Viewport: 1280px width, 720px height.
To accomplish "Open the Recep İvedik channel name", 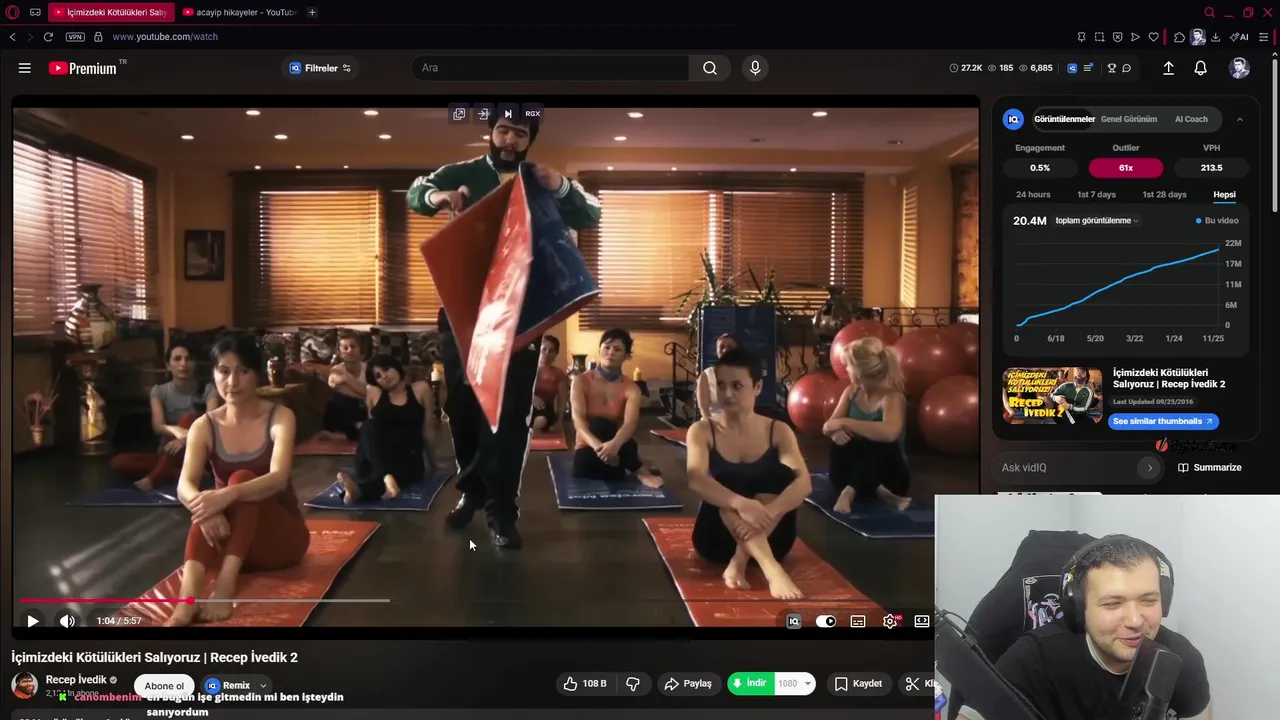I will click(76, 680).
